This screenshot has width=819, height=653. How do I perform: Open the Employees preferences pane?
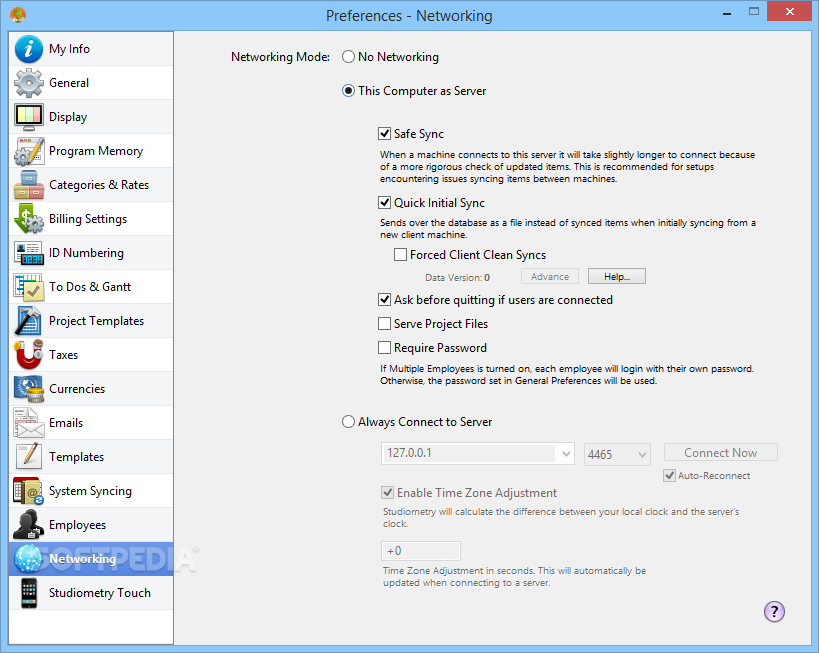(x=91, y=525)
